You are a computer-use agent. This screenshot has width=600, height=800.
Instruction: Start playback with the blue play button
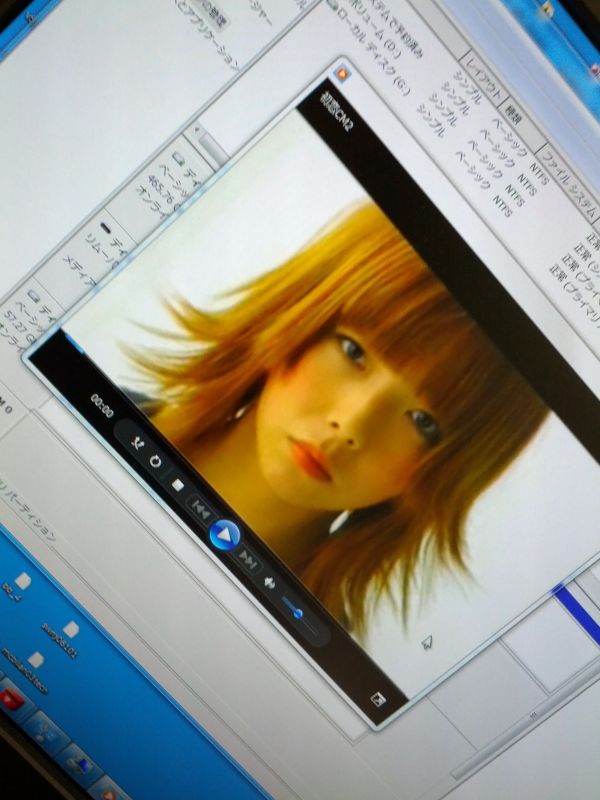point(224,535)
